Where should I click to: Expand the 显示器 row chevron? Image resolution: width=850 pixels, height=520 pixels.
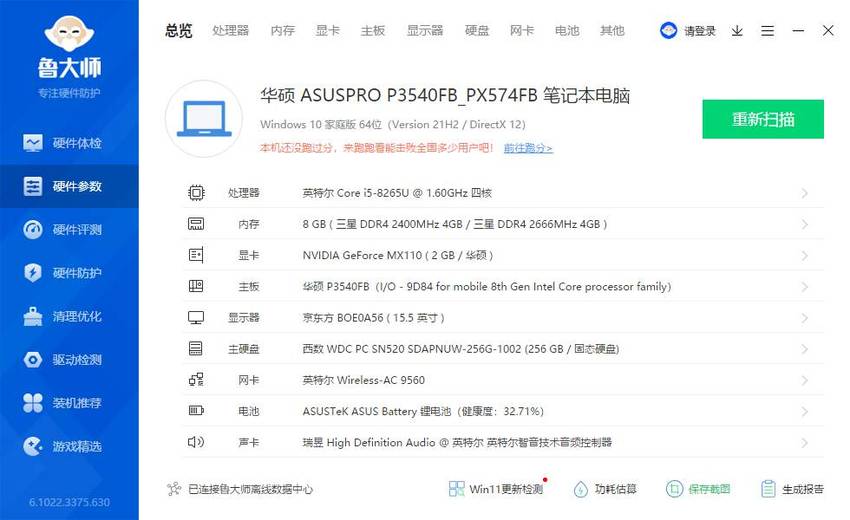pos(804,318)
